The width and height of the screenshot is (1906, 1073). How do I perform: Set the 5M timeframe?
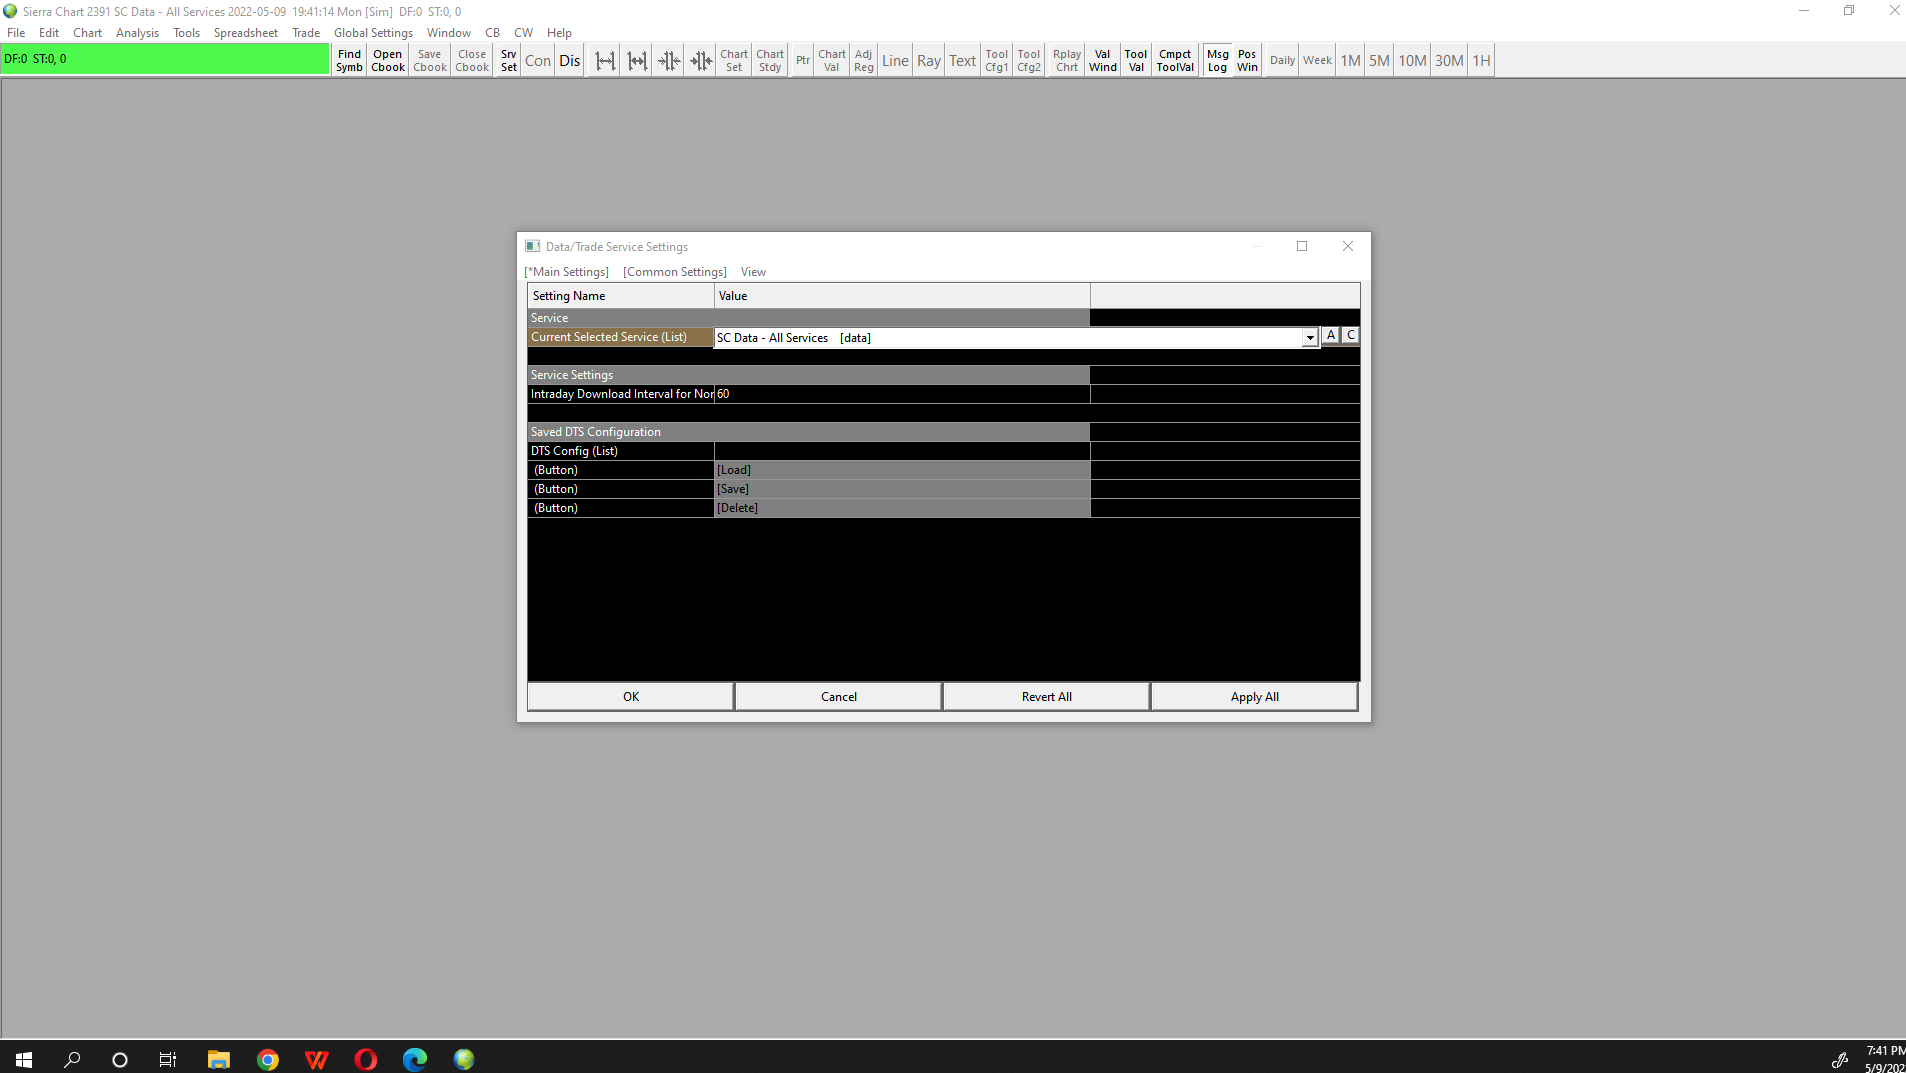[1379, 61]
